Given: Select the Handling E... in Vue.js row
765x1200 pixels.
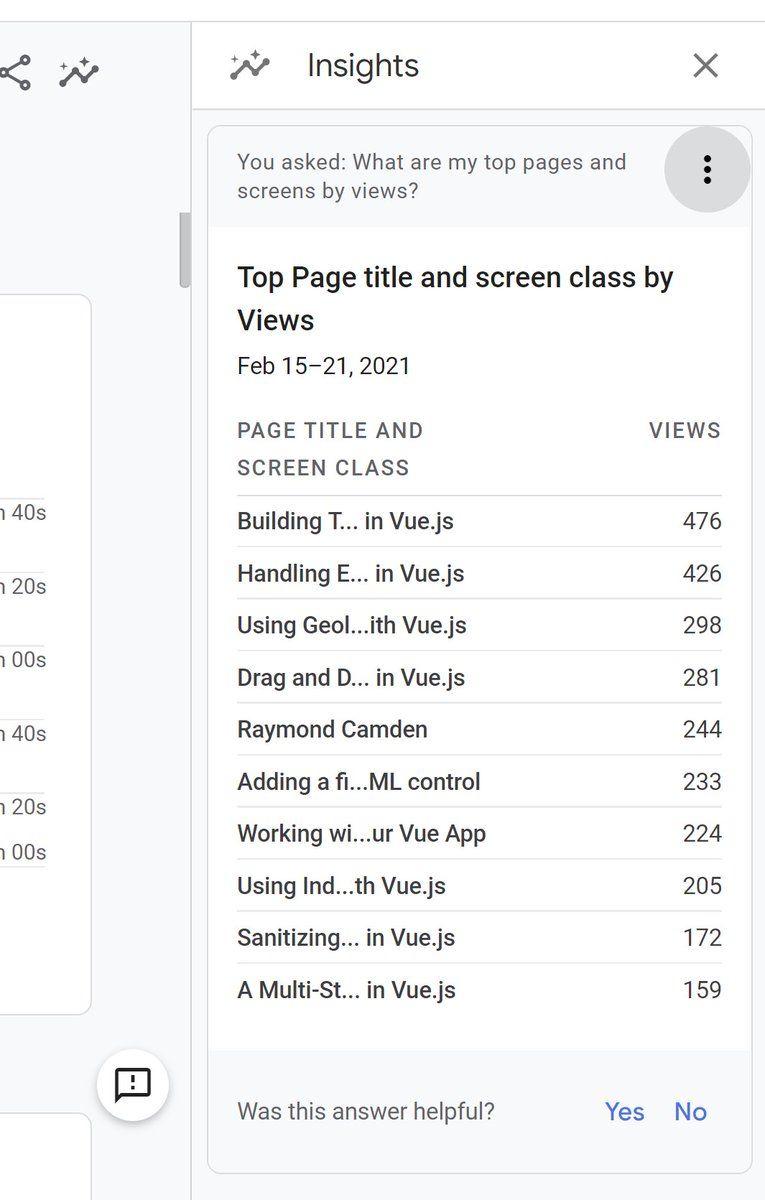Looking at the screenshot, I should point(479,573).
